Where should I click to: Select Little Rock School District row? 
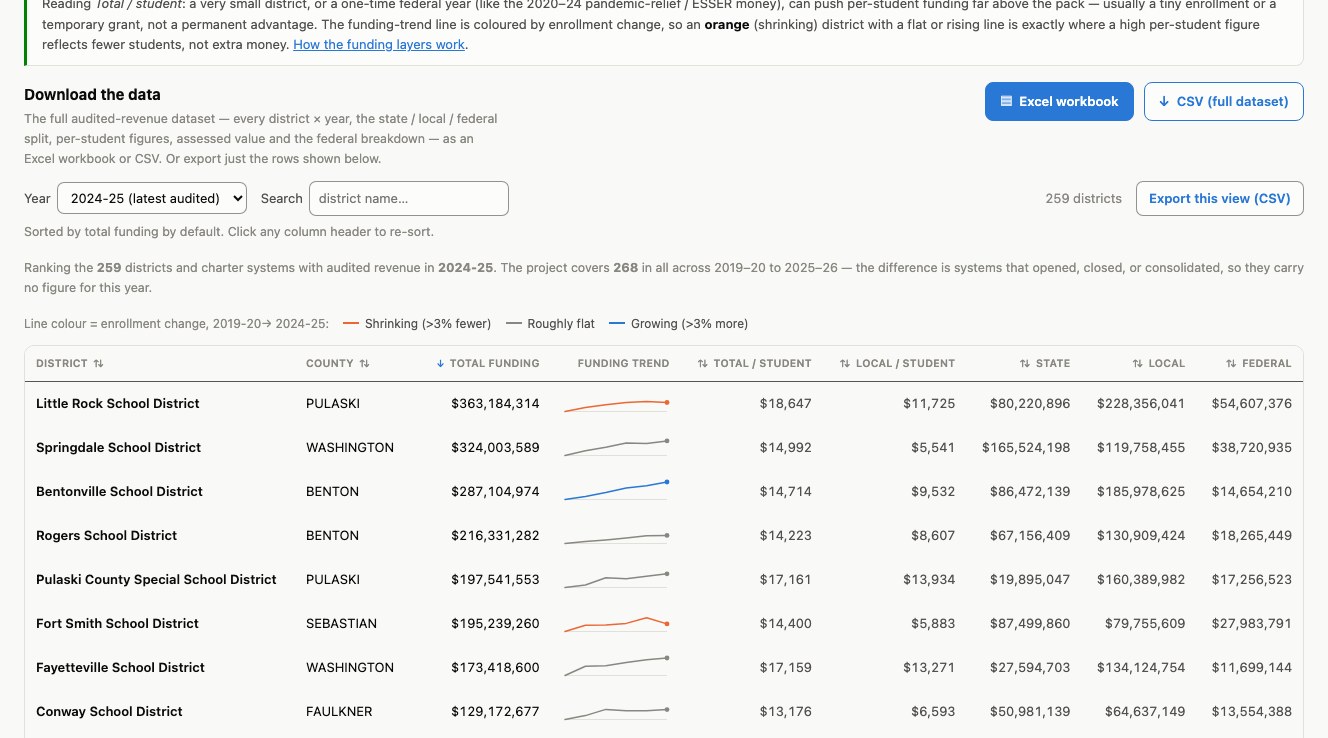[x=664, y=403]
